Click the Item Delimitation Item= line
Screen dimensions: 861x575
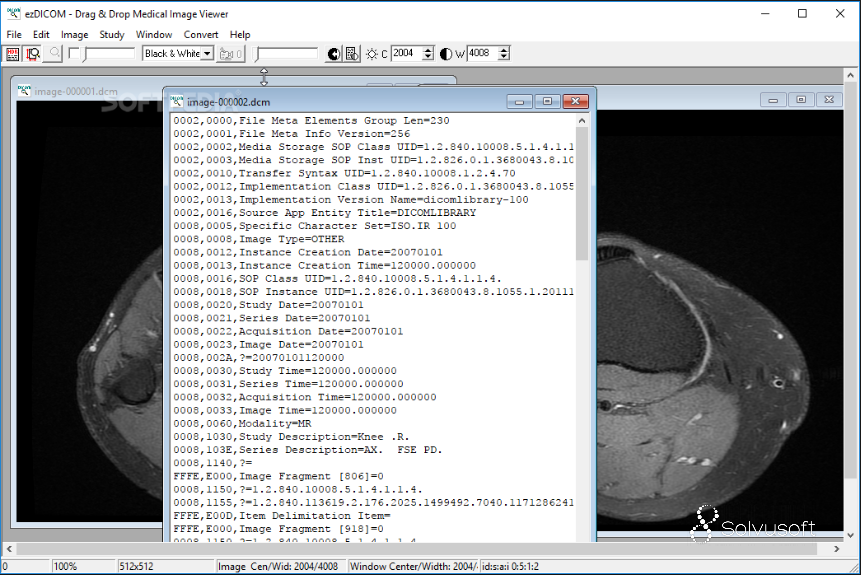click(282, 516)
